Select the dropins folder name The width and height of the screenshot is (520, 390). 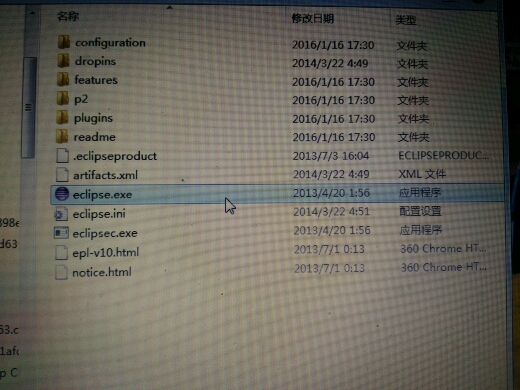95,62
